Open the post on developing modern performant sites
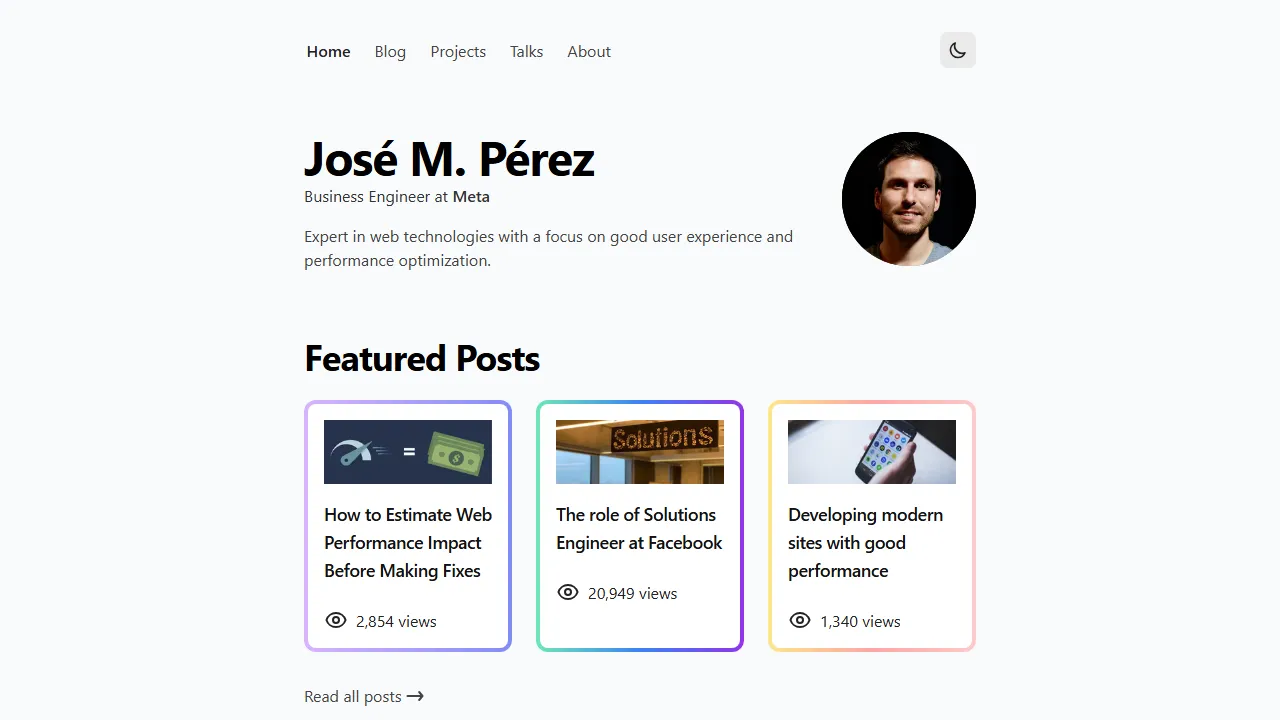The width and height of the screenshot is (1280, 720). pos(866,542)
